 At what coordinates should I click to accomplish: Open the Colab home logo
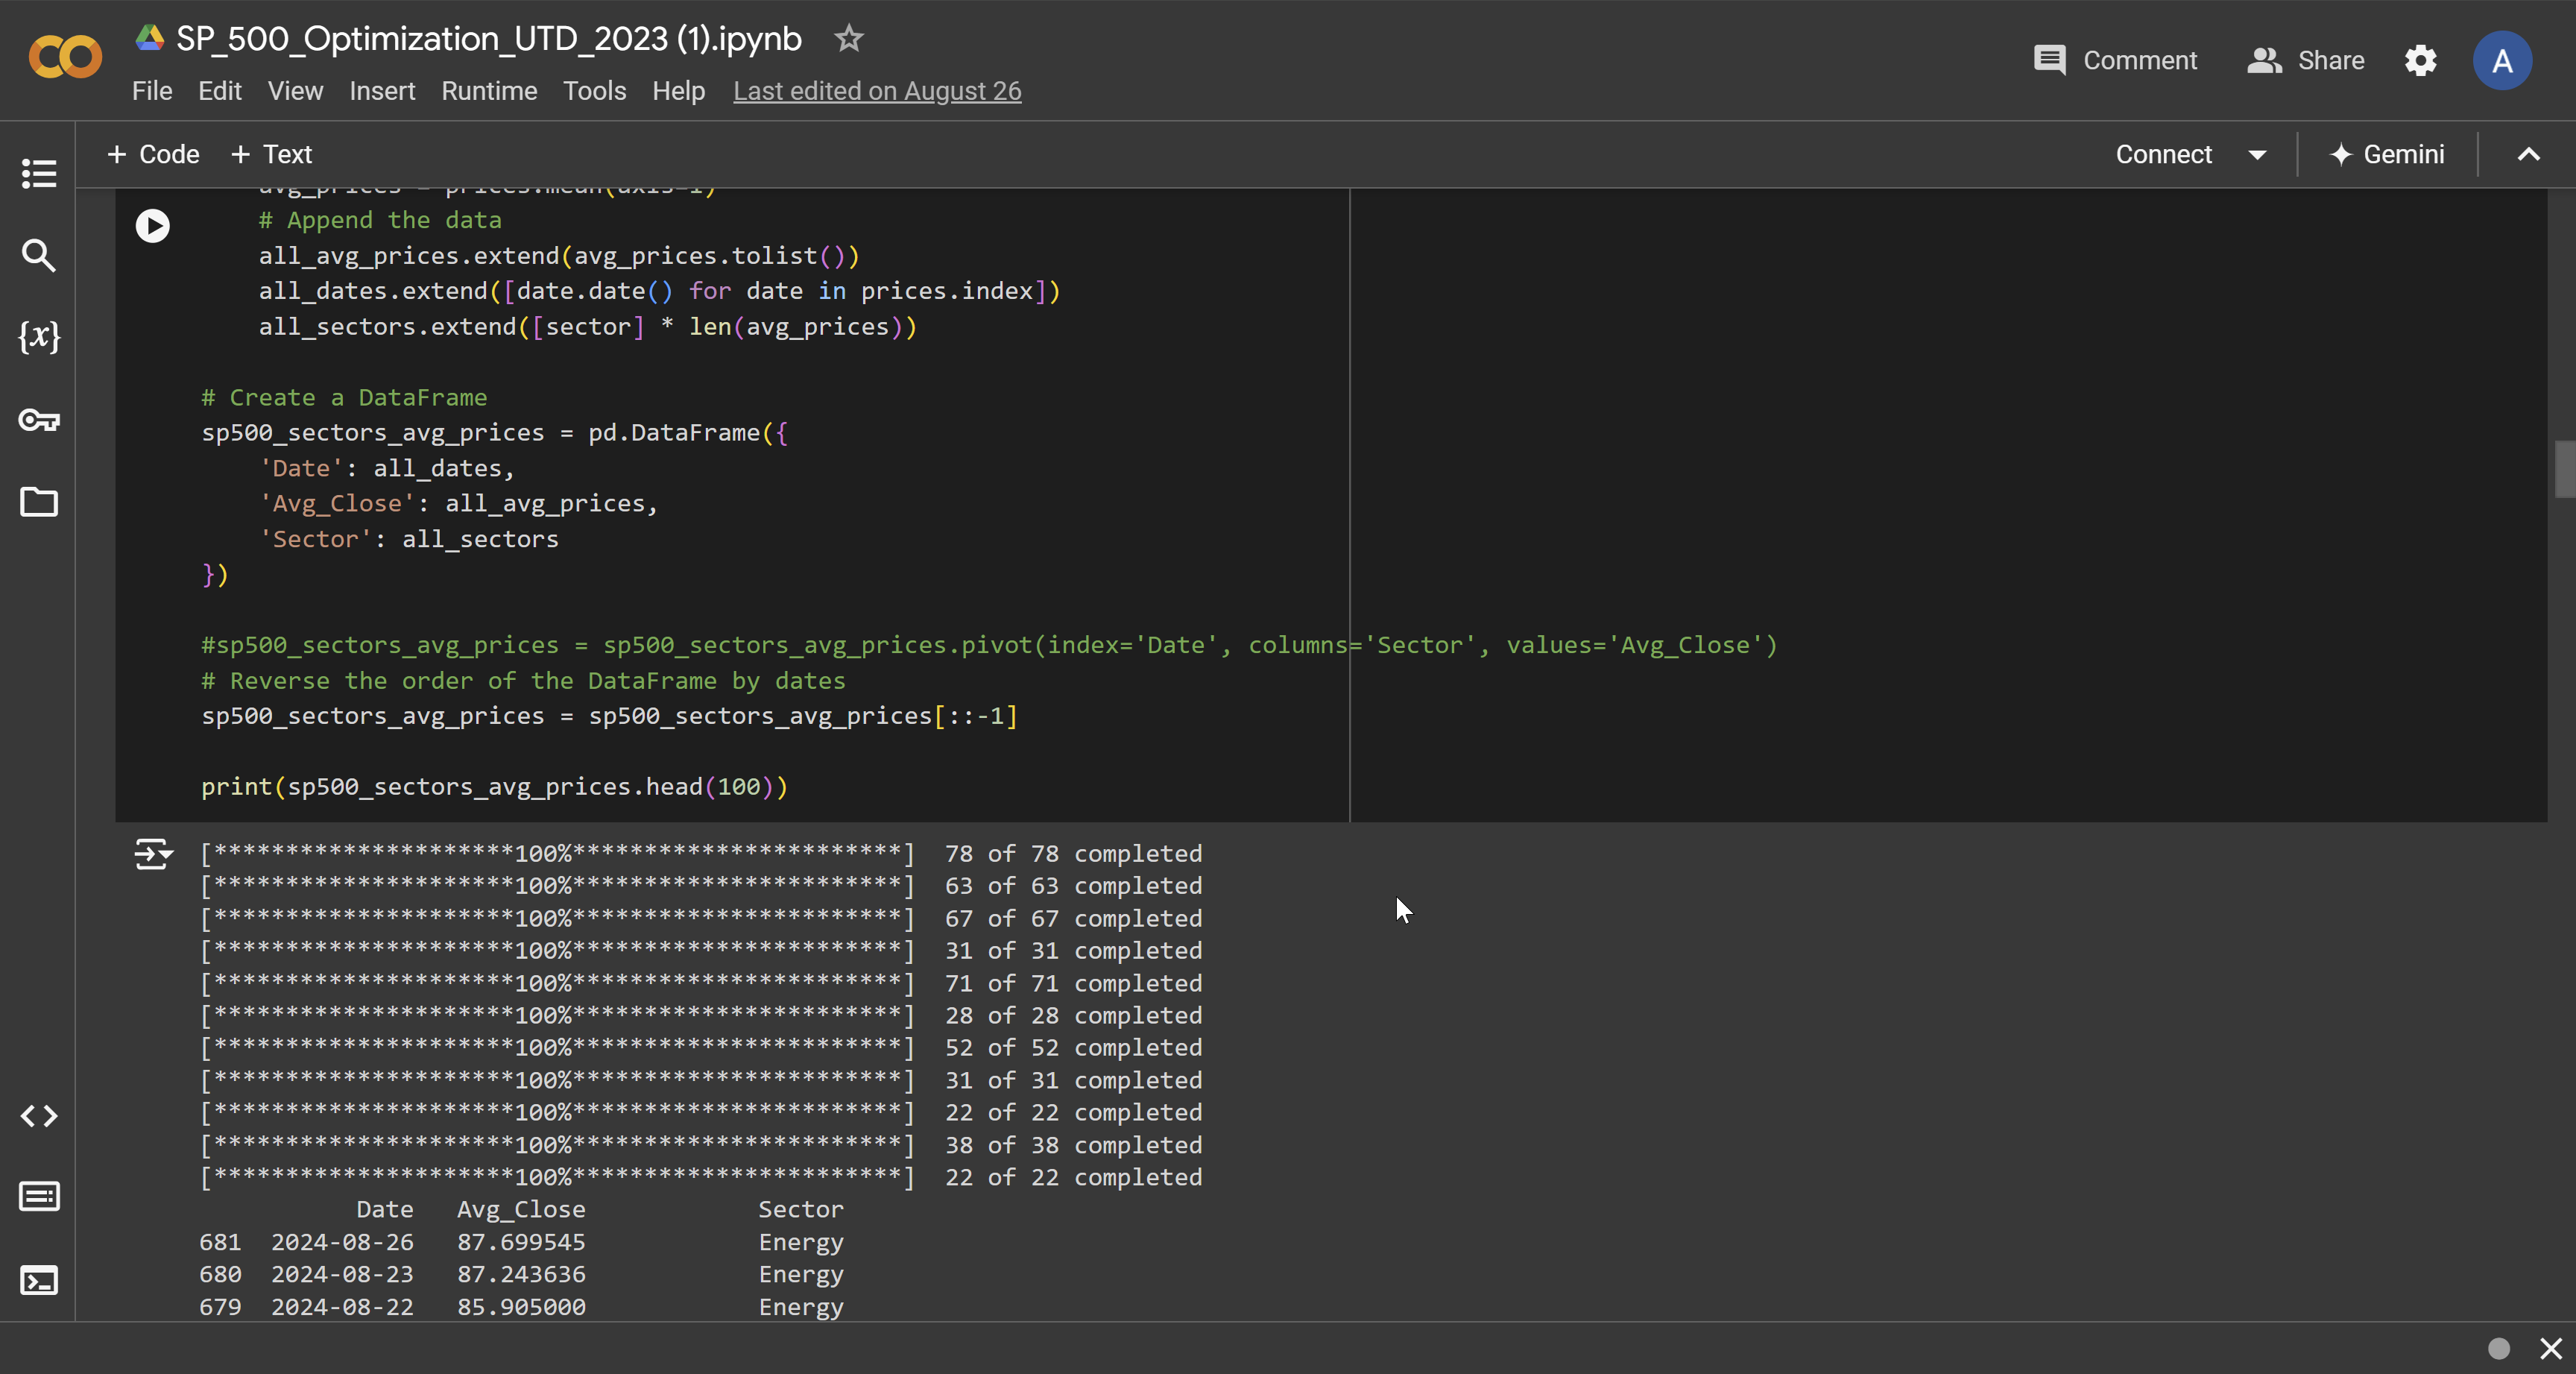(65, 56)
